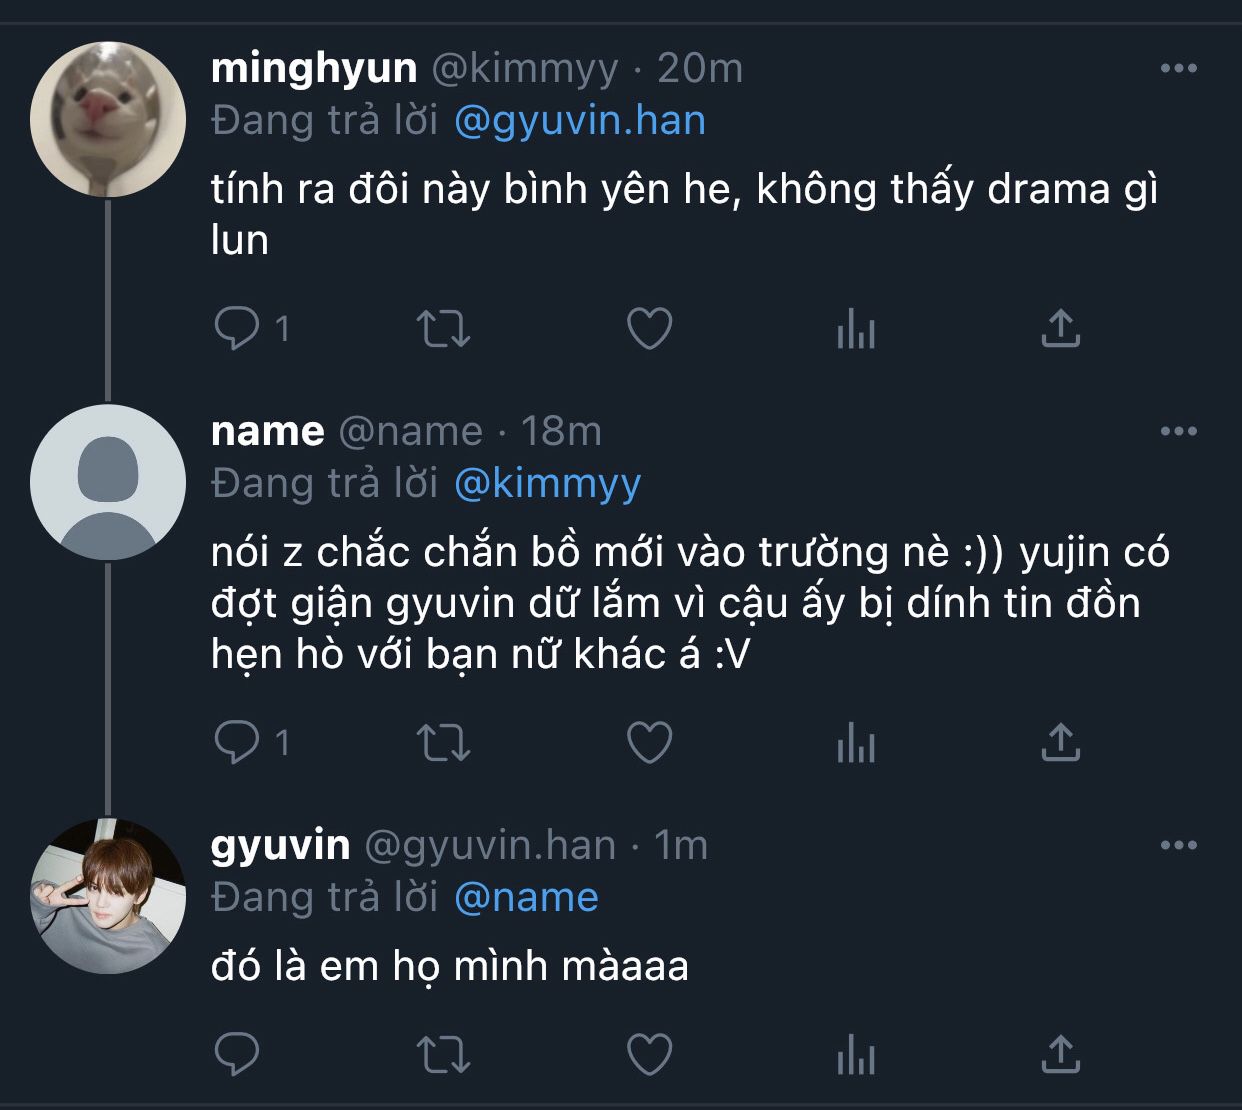Image resolution: width=1242 pixels, height=1110 pixels.
Task: Like minghyun's reply with the heart icon
Action: (649, 328)
